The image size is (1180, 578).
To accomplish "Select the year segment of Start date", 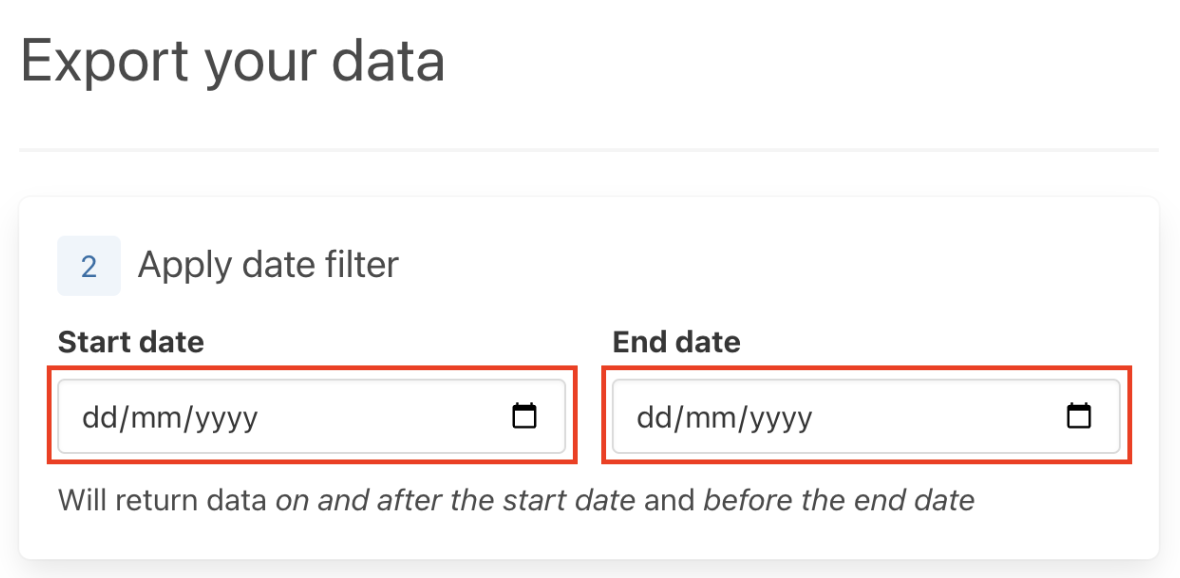I will tap(226, 417).
